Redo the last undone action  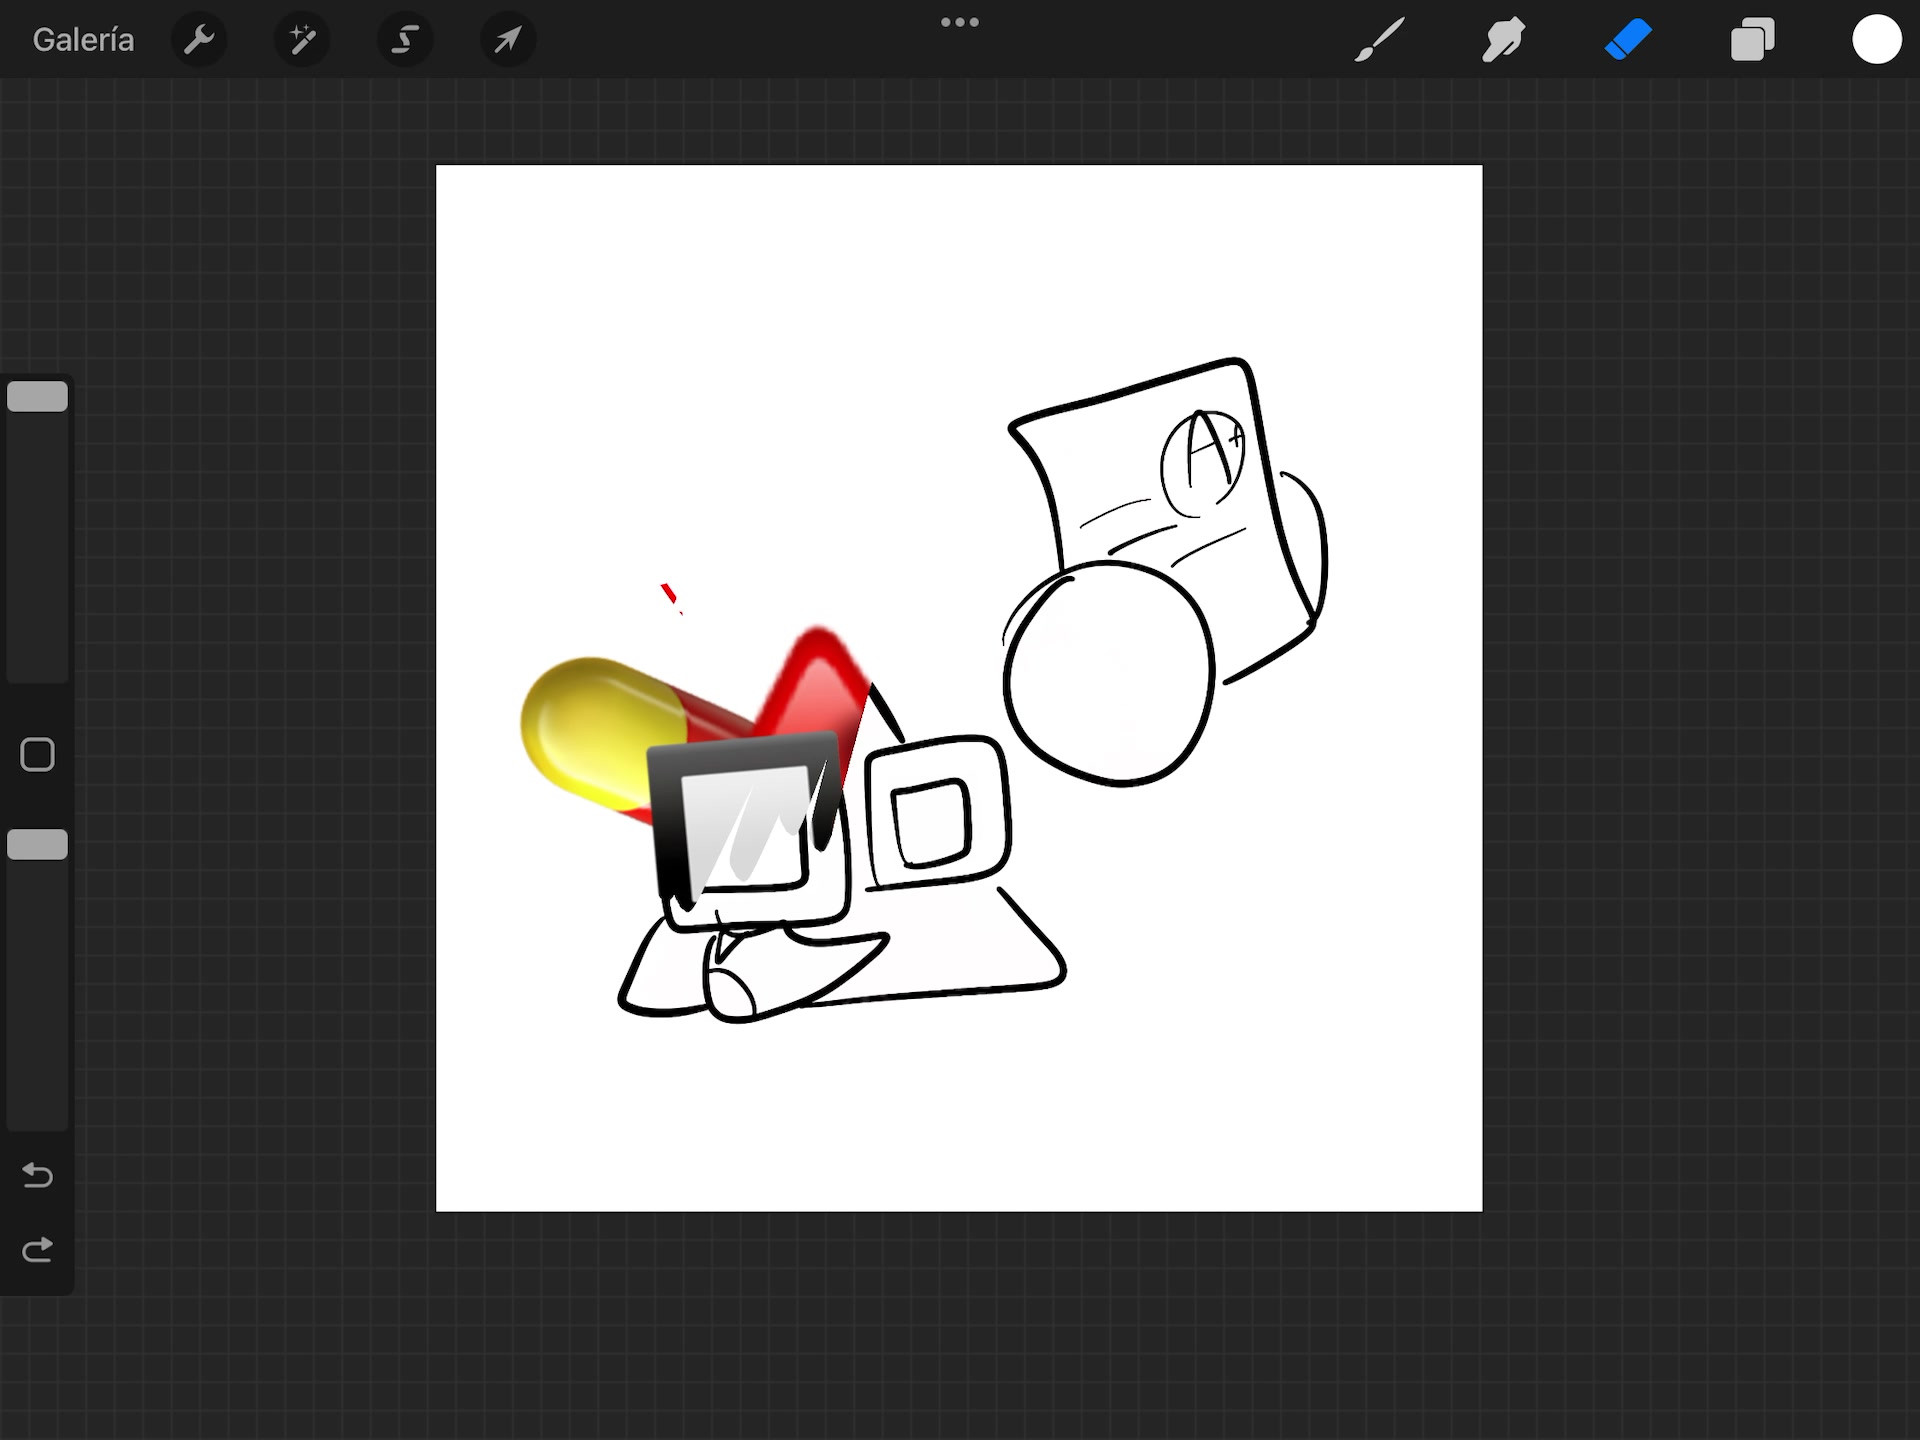click(38, 1250)
